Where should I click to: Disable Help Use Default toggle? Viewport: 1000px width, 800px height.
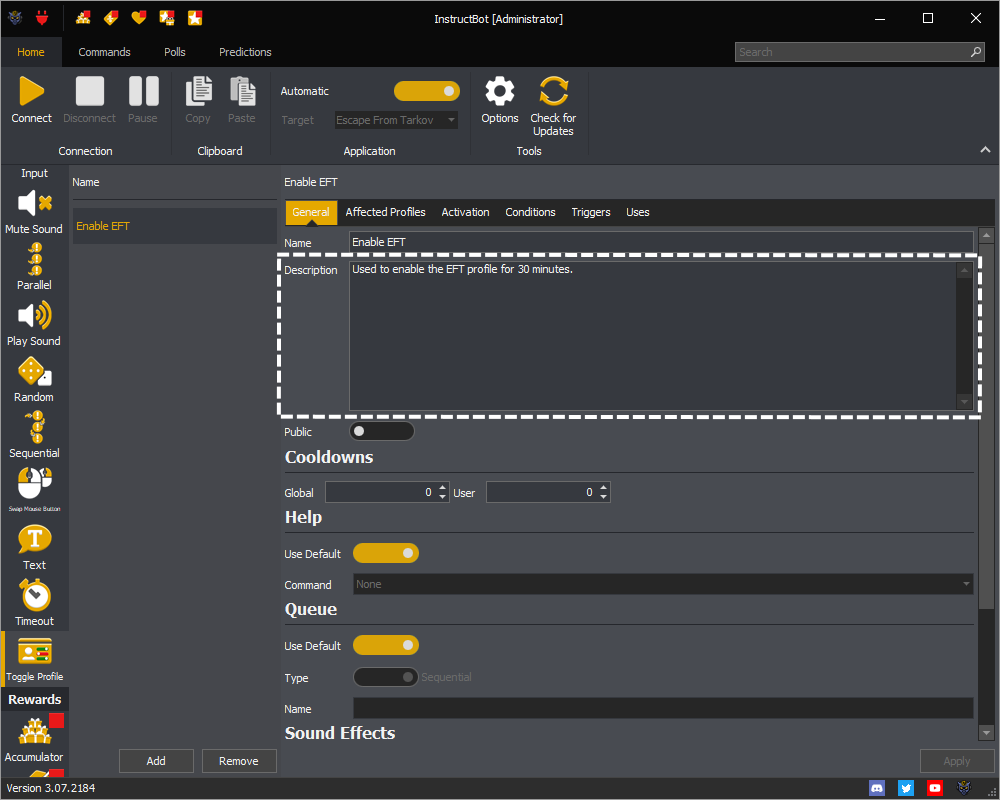tap(386, 553)
